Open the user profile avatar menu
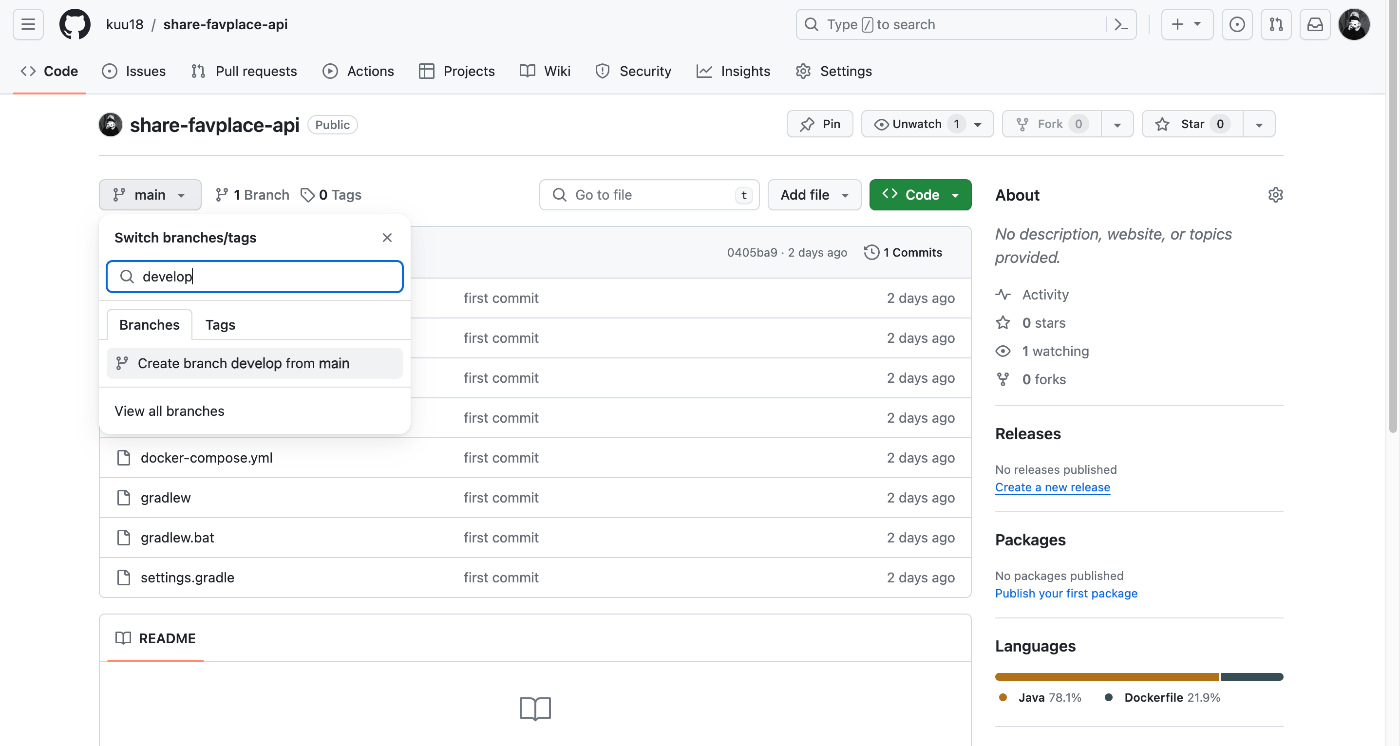This screenshot has height=746, width=1400. click(x=1354, y=25)
